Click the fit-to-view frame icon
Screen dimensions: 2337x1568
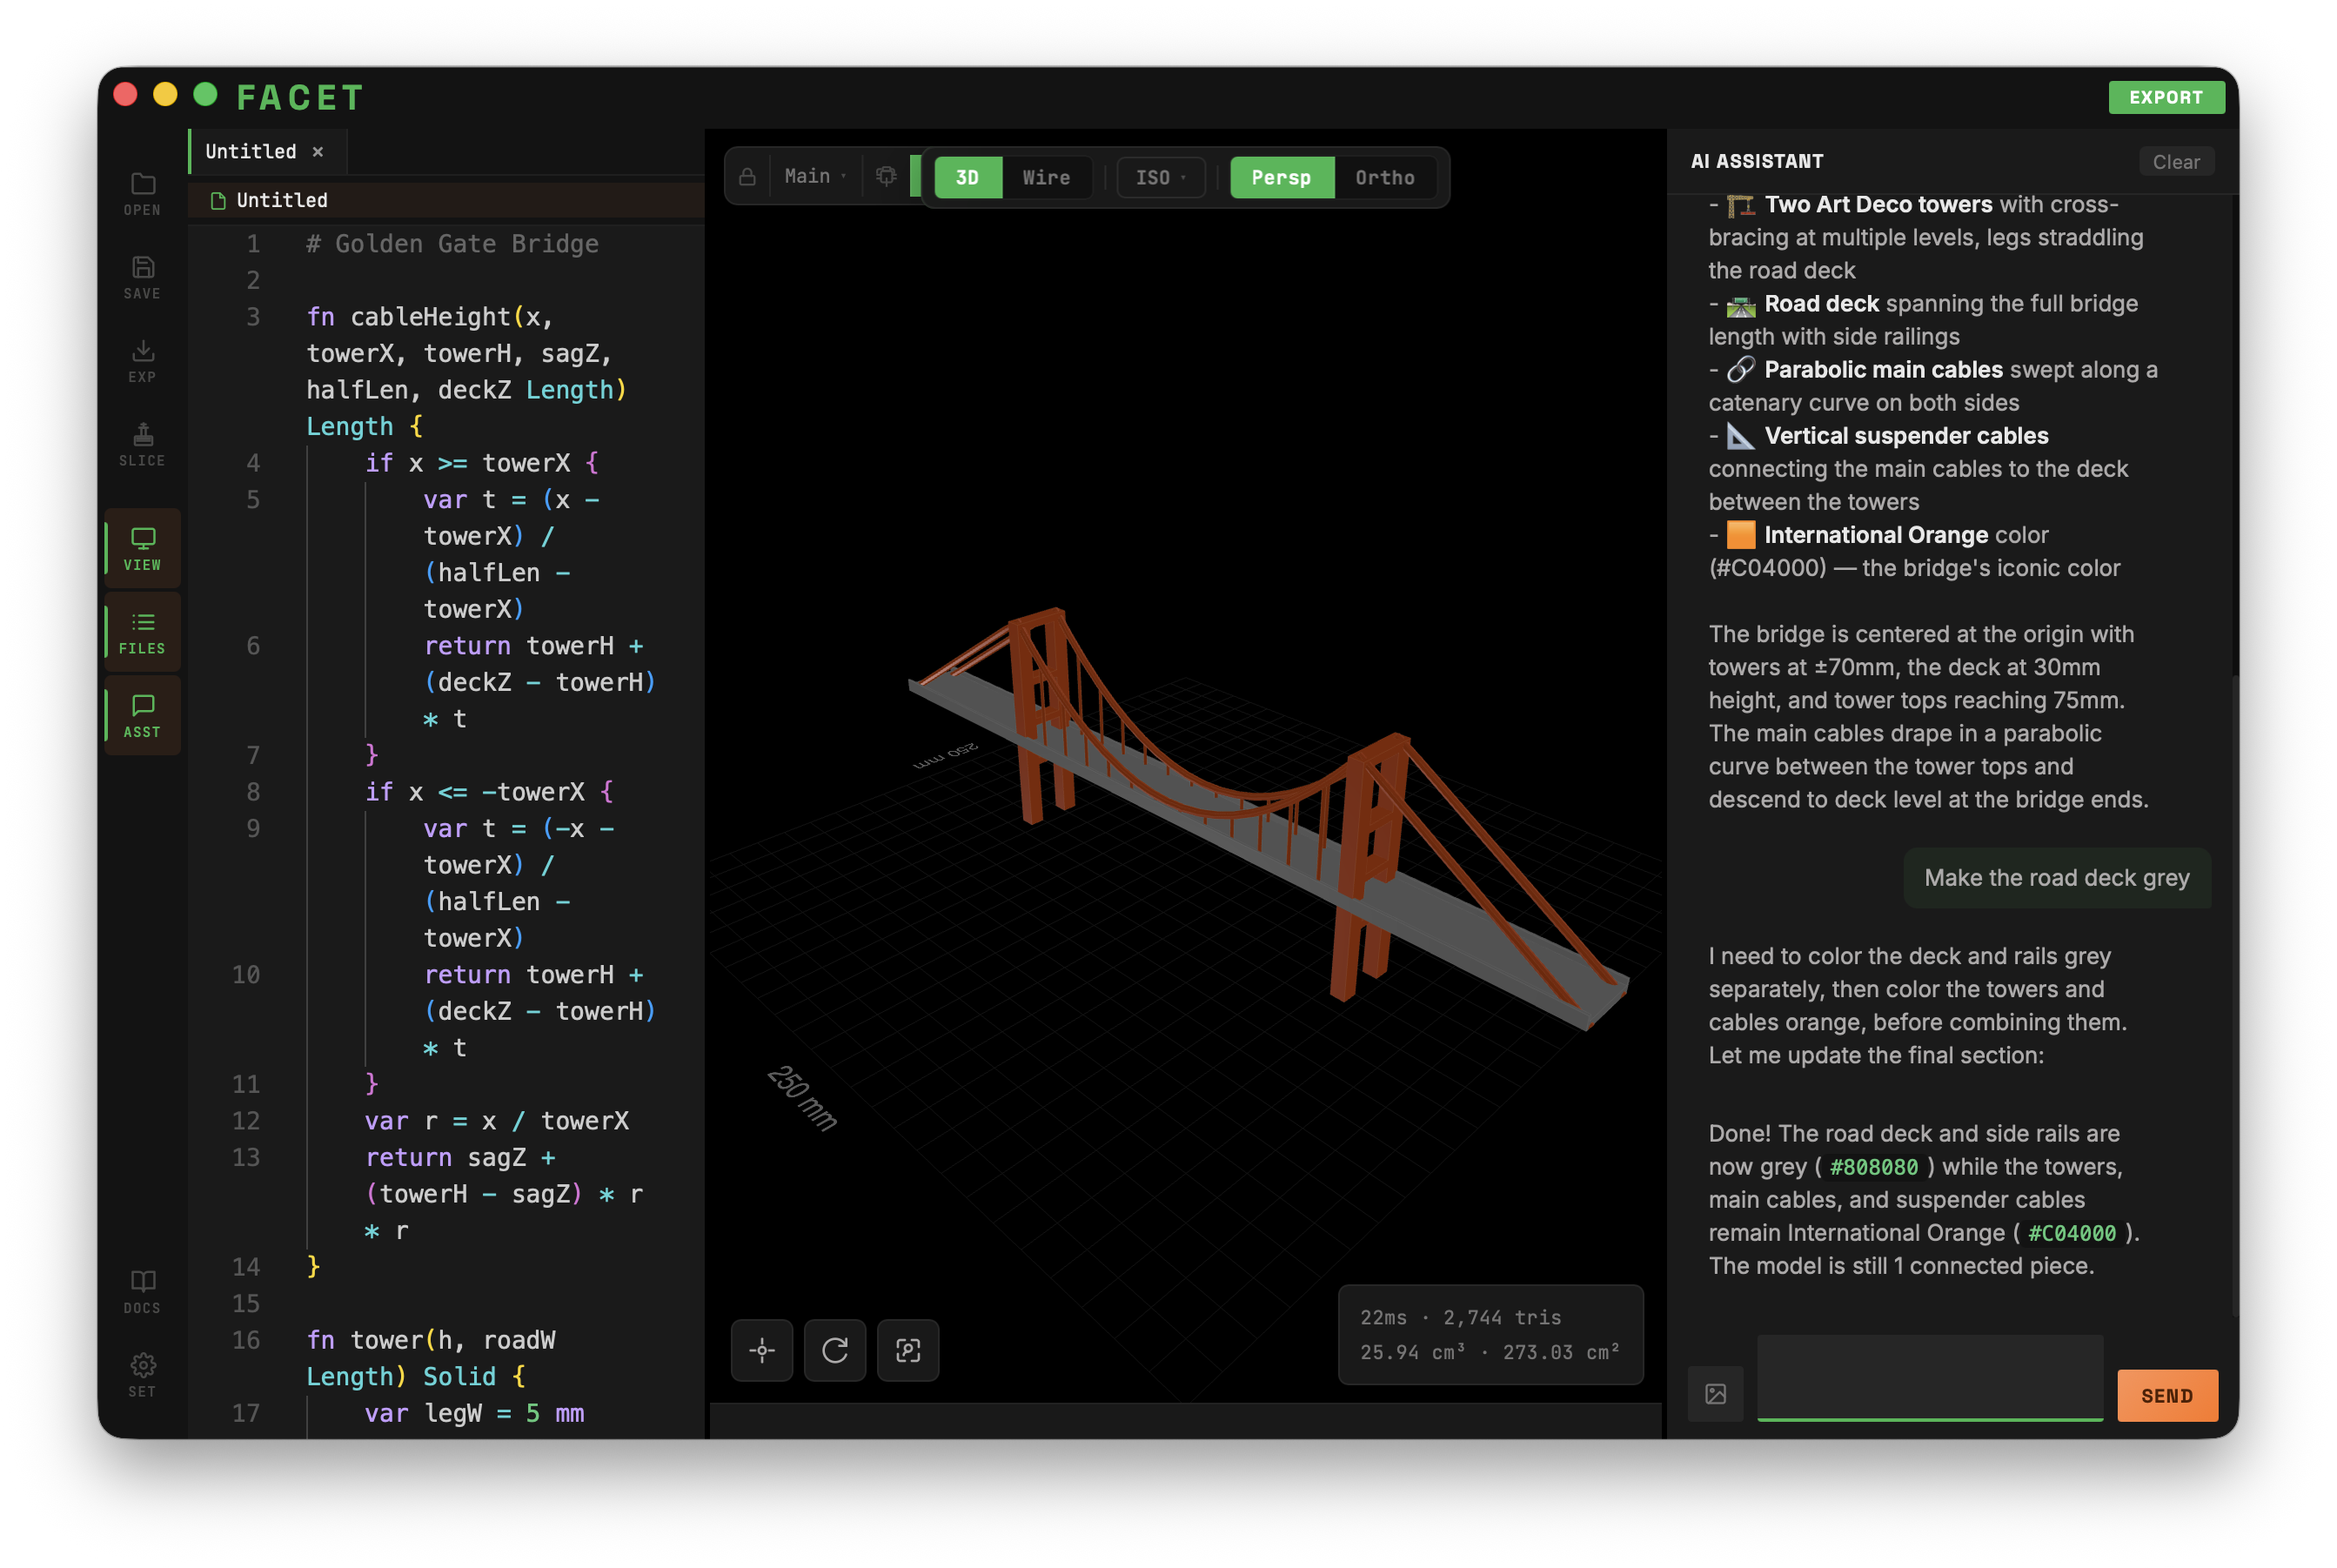point(908,1351)
